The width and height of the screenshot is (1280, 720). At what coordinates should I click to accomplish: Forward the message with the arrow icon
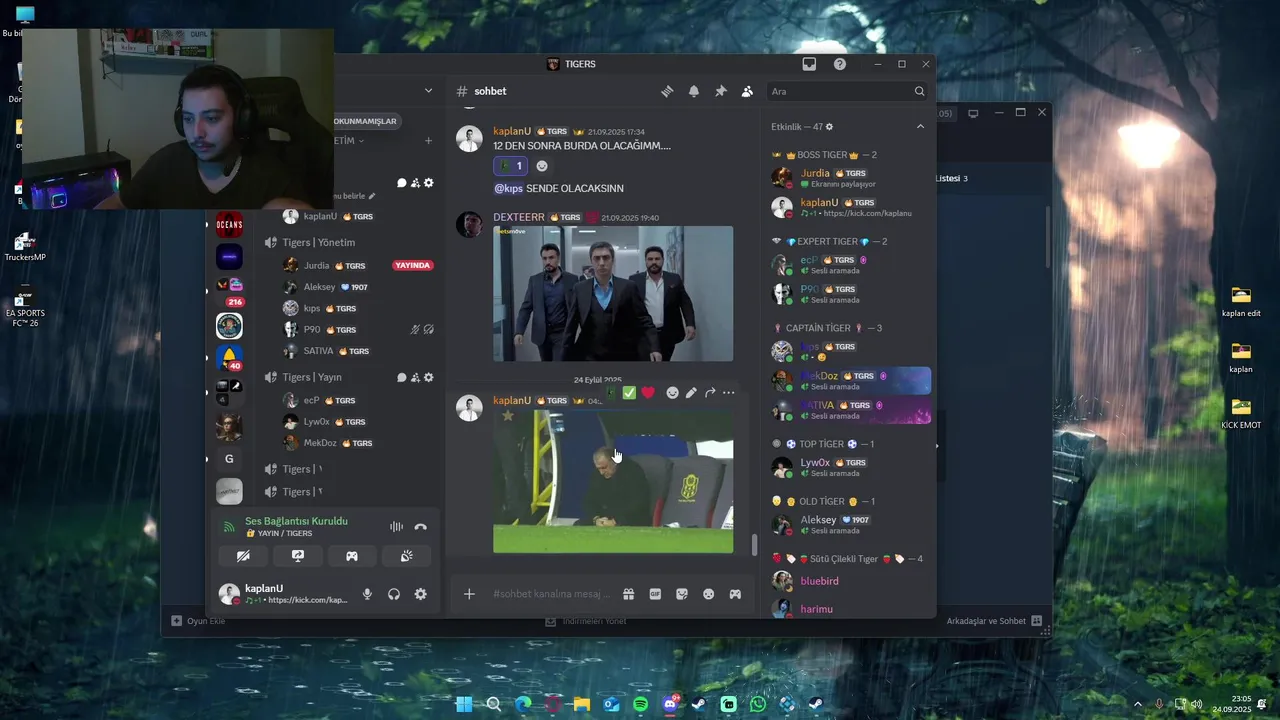pos(710,393)
